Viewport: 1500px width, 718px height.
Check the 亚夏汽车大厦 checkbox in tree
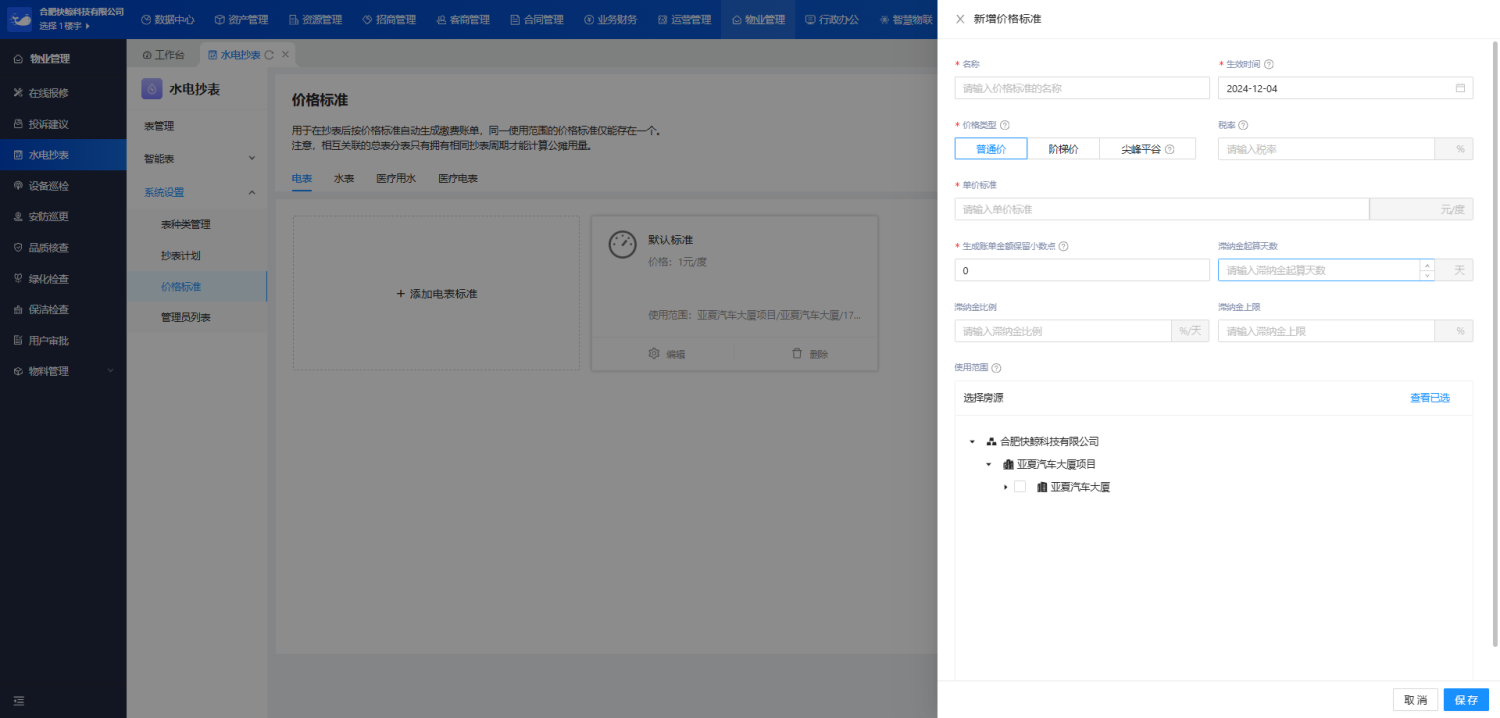tap(1020, 487)
